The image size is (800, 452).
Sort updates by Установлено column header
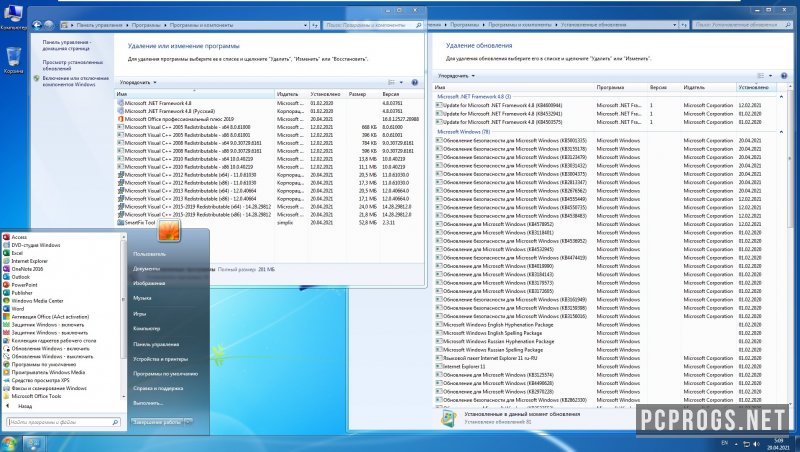pyautogui.click(x=756, y=88)
